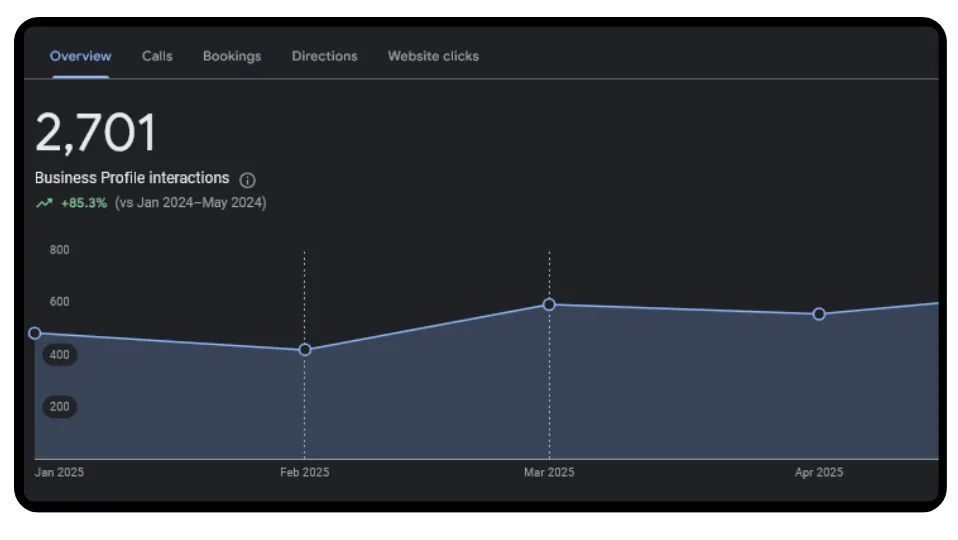Click the Jan 2025 x-axis label
This screenshot has height=540, width=958.
point(59,472)
